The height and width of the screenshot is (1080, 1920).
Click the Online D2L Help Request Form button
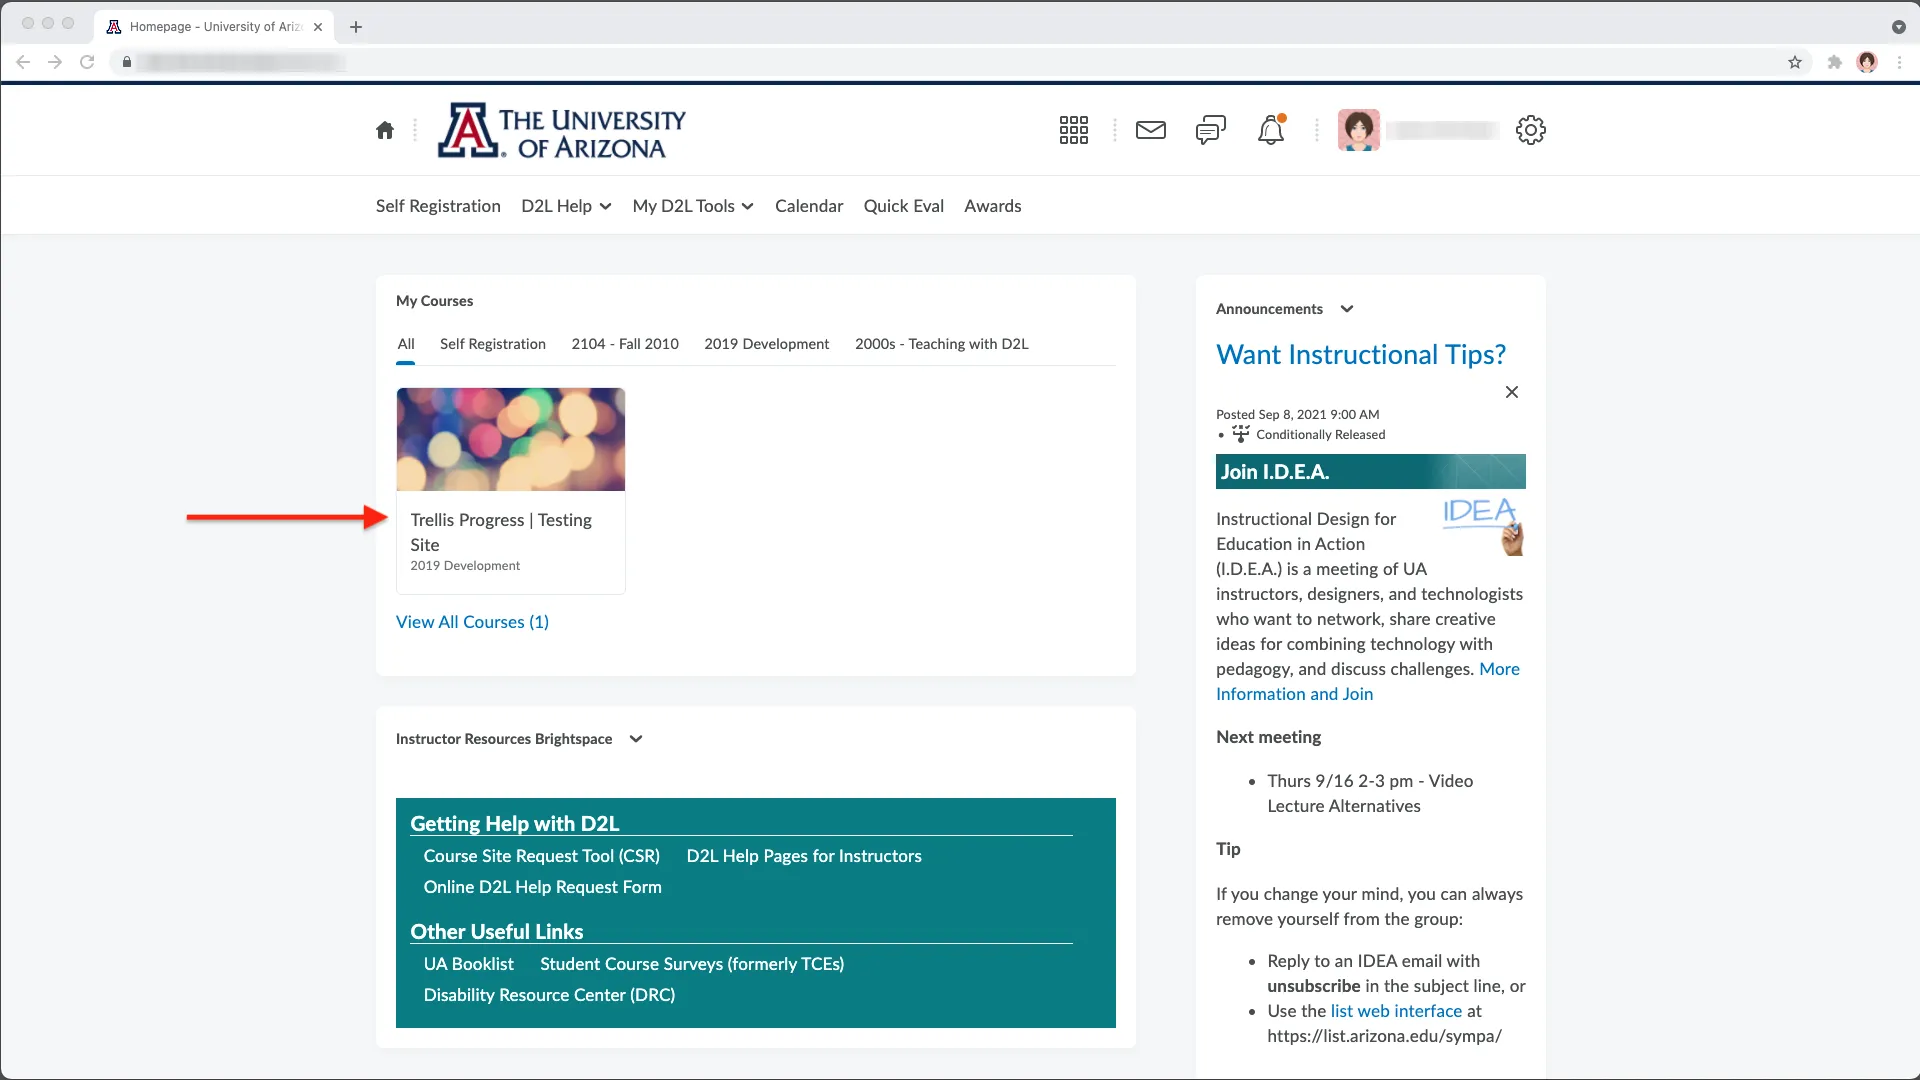pos(542,886)
